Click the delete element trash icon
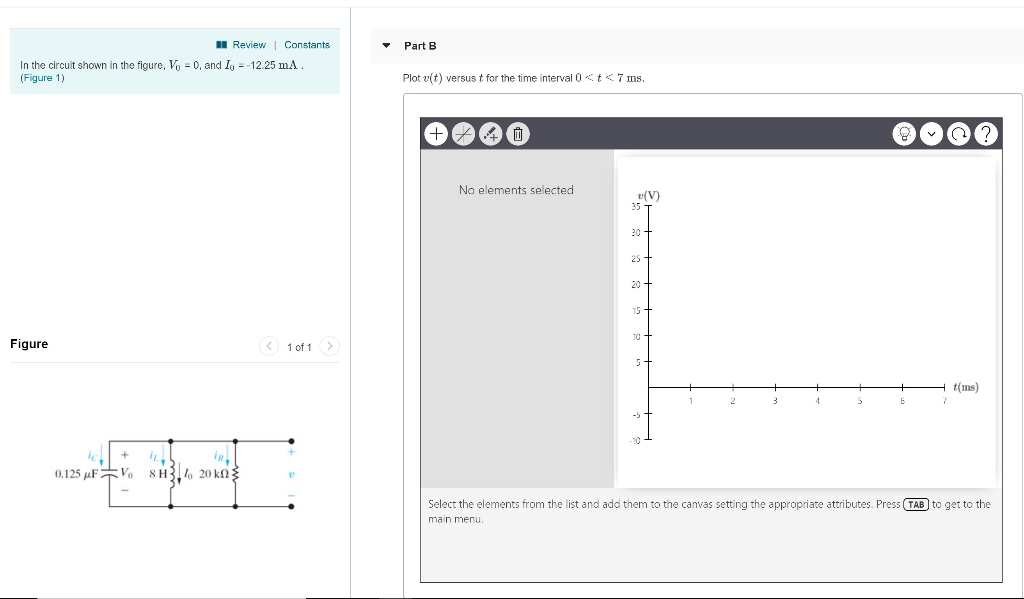The width and height of the screenshot is (1024, 599). click(x=517, y=133)
